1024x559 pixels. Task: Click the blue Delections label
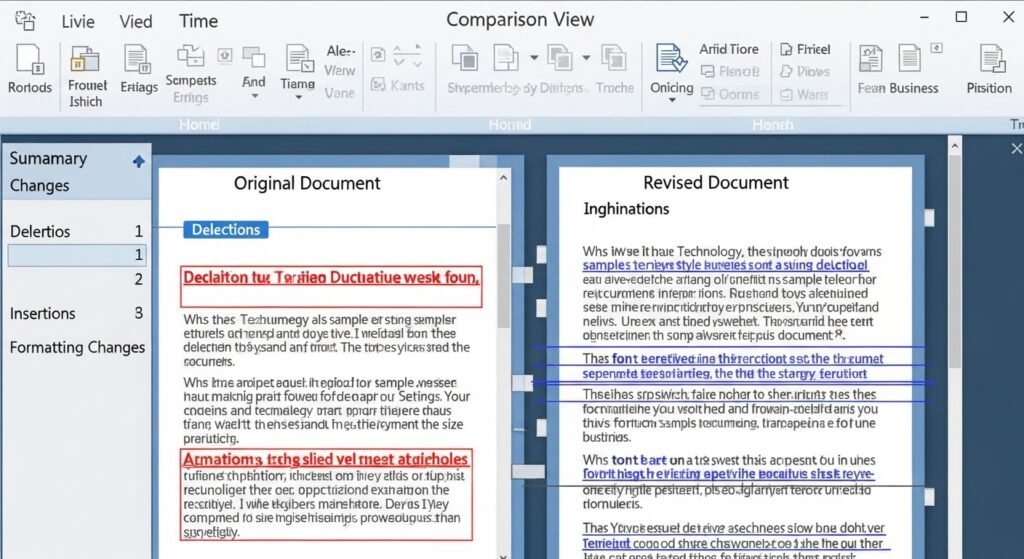click(226, 230)
